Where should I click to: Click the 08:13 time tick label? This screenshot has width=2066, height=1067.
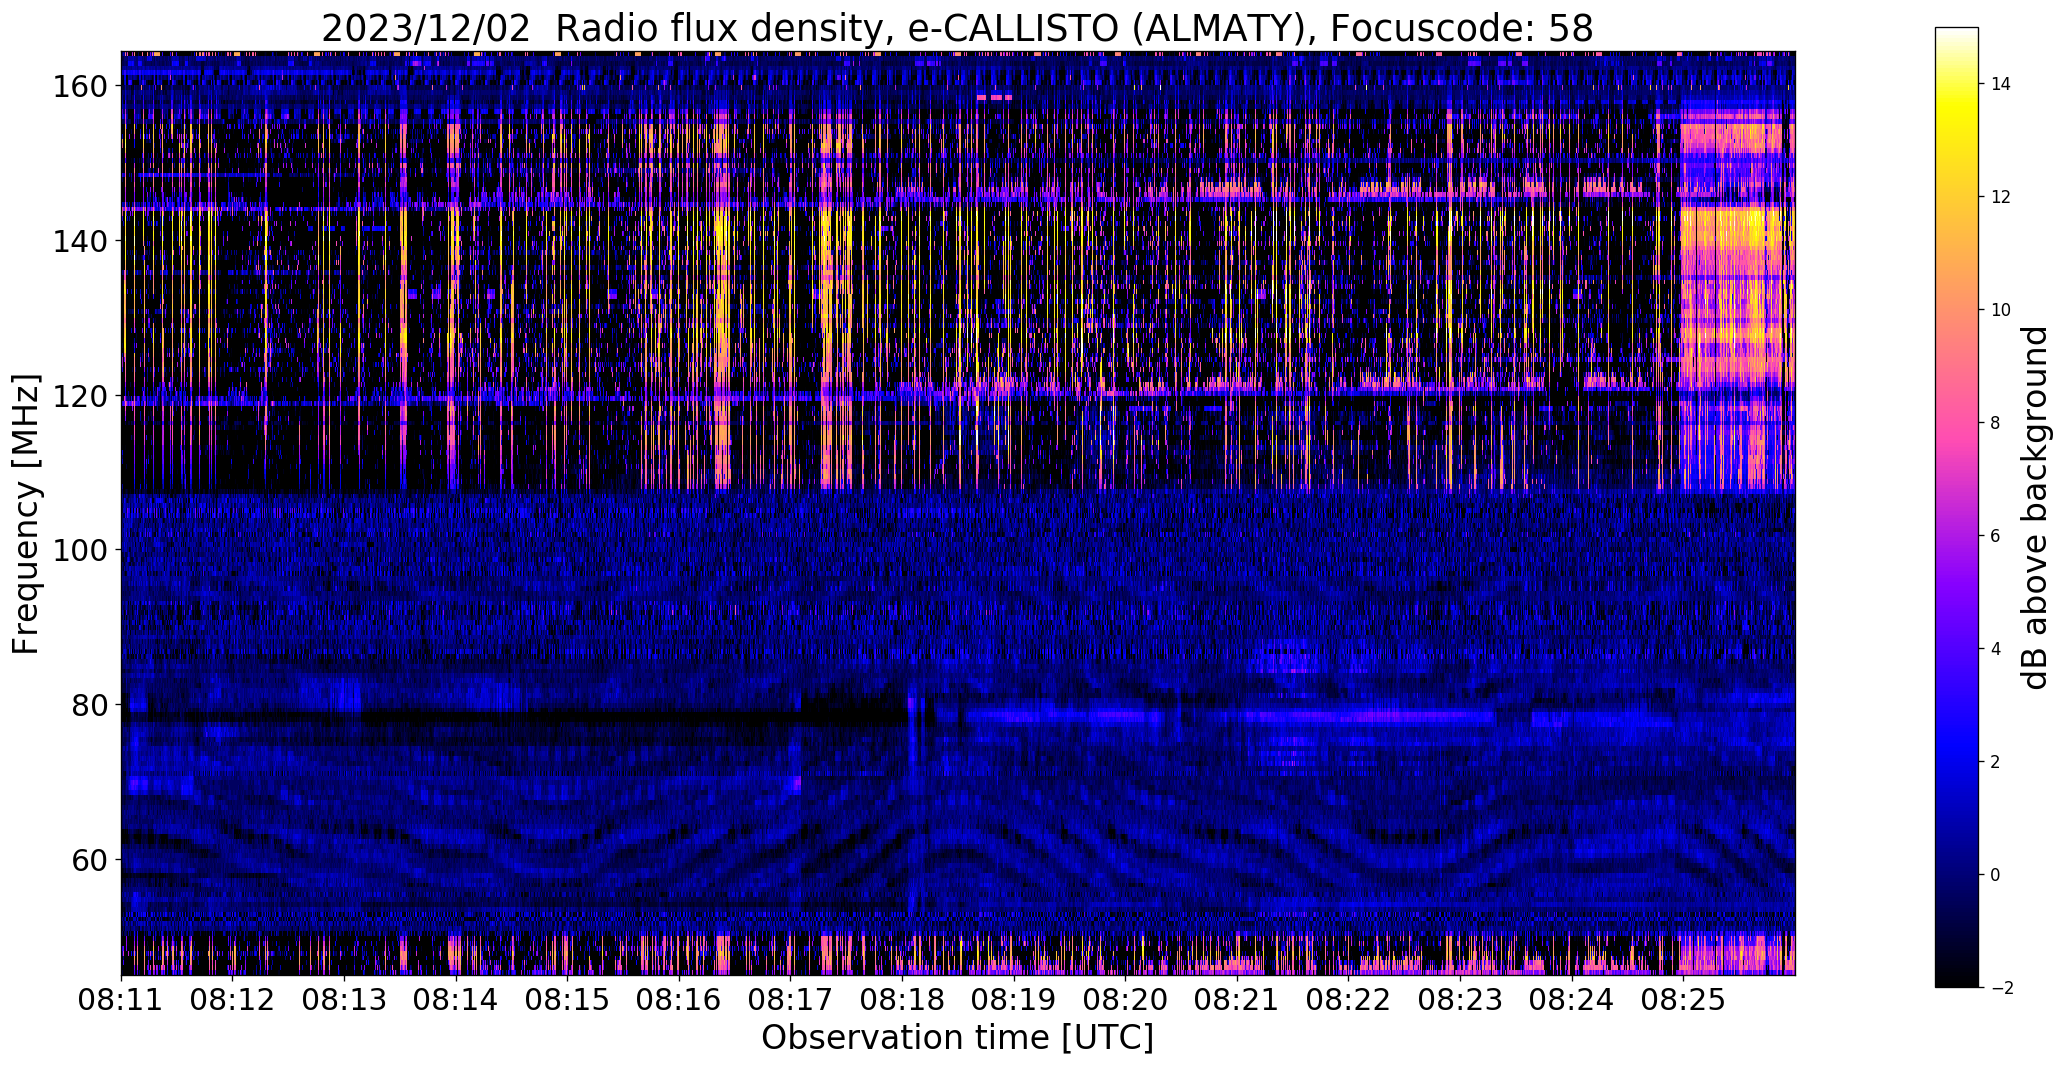coord(344,999)
